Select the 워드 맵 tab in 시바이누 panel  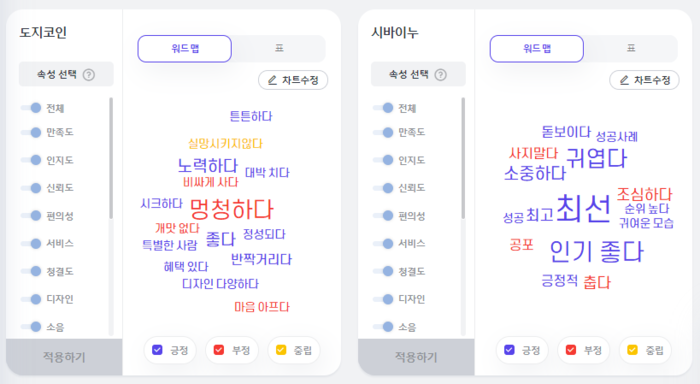pos(537,48)
